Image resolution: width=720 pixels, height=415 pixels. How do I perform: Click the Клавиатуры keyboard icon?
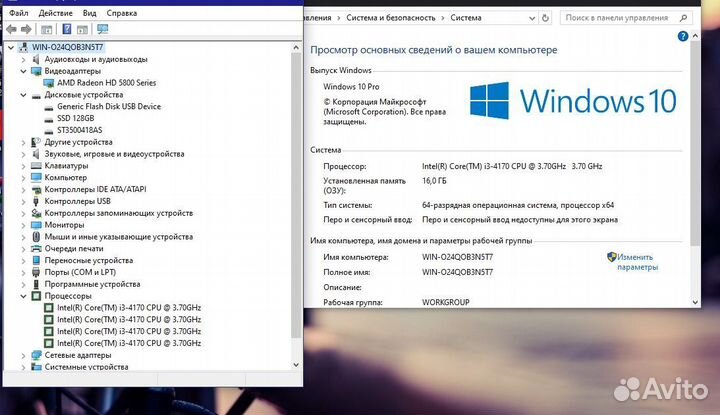pyautogui.click(x=36, y=166)
